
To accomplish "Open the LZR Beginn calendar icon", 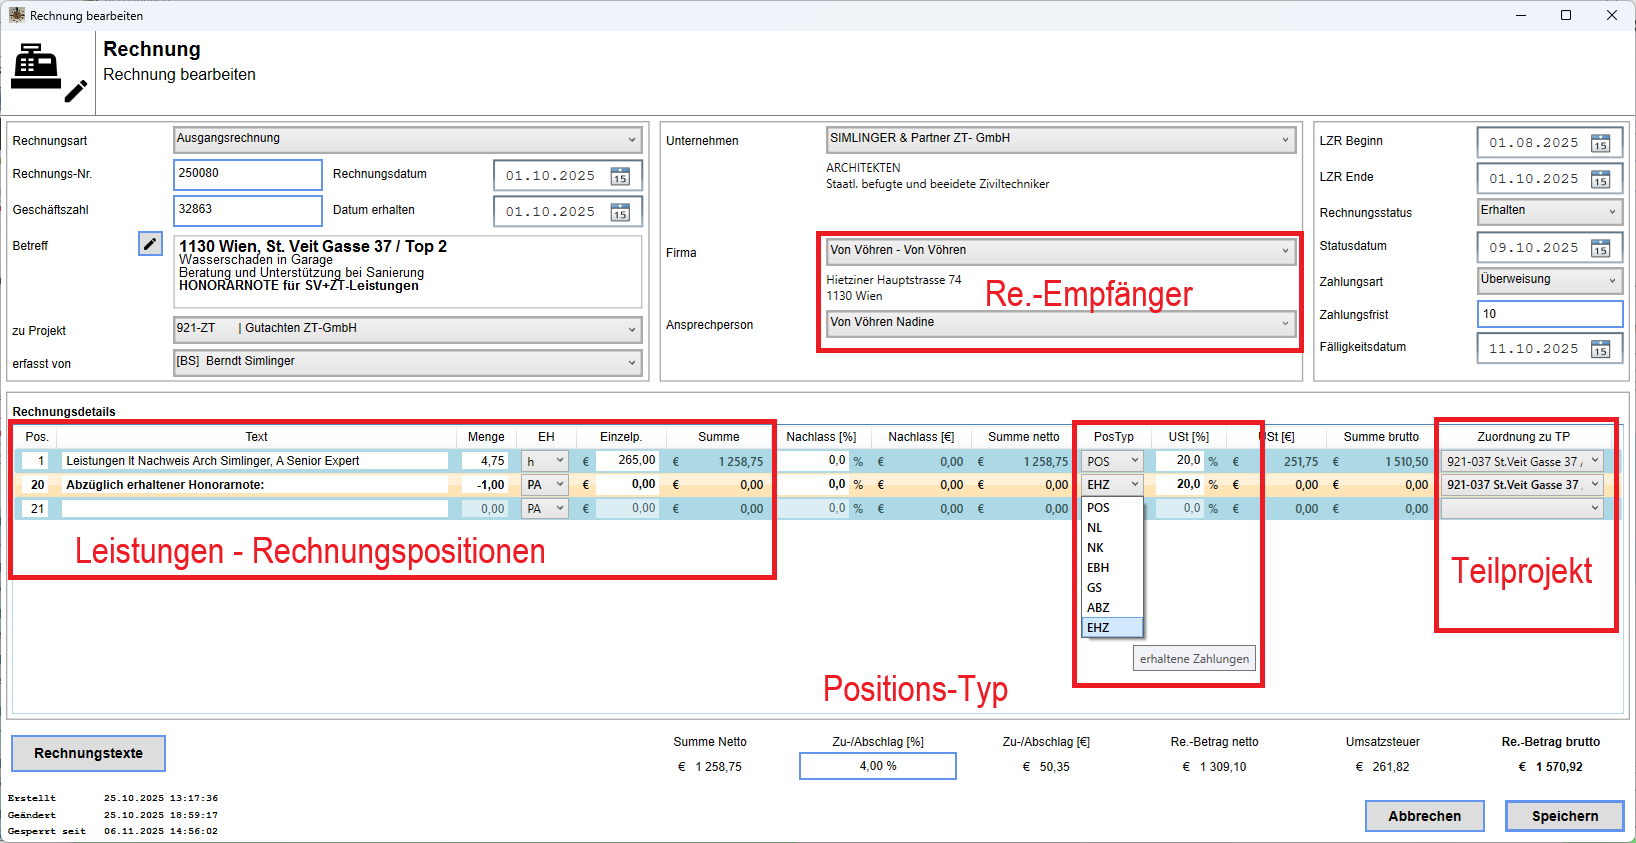I will pos(1600,143).
